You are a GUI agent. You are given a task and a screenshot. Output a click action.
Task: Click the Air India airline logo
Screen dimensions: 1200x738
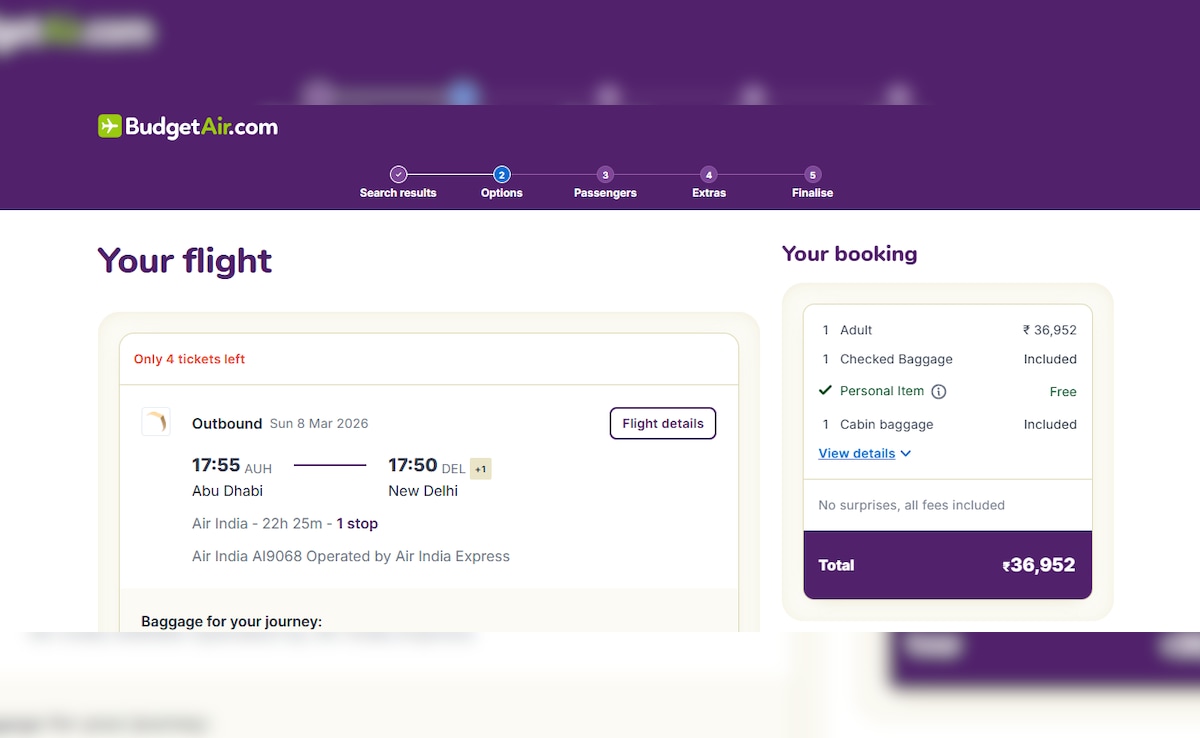156,422
